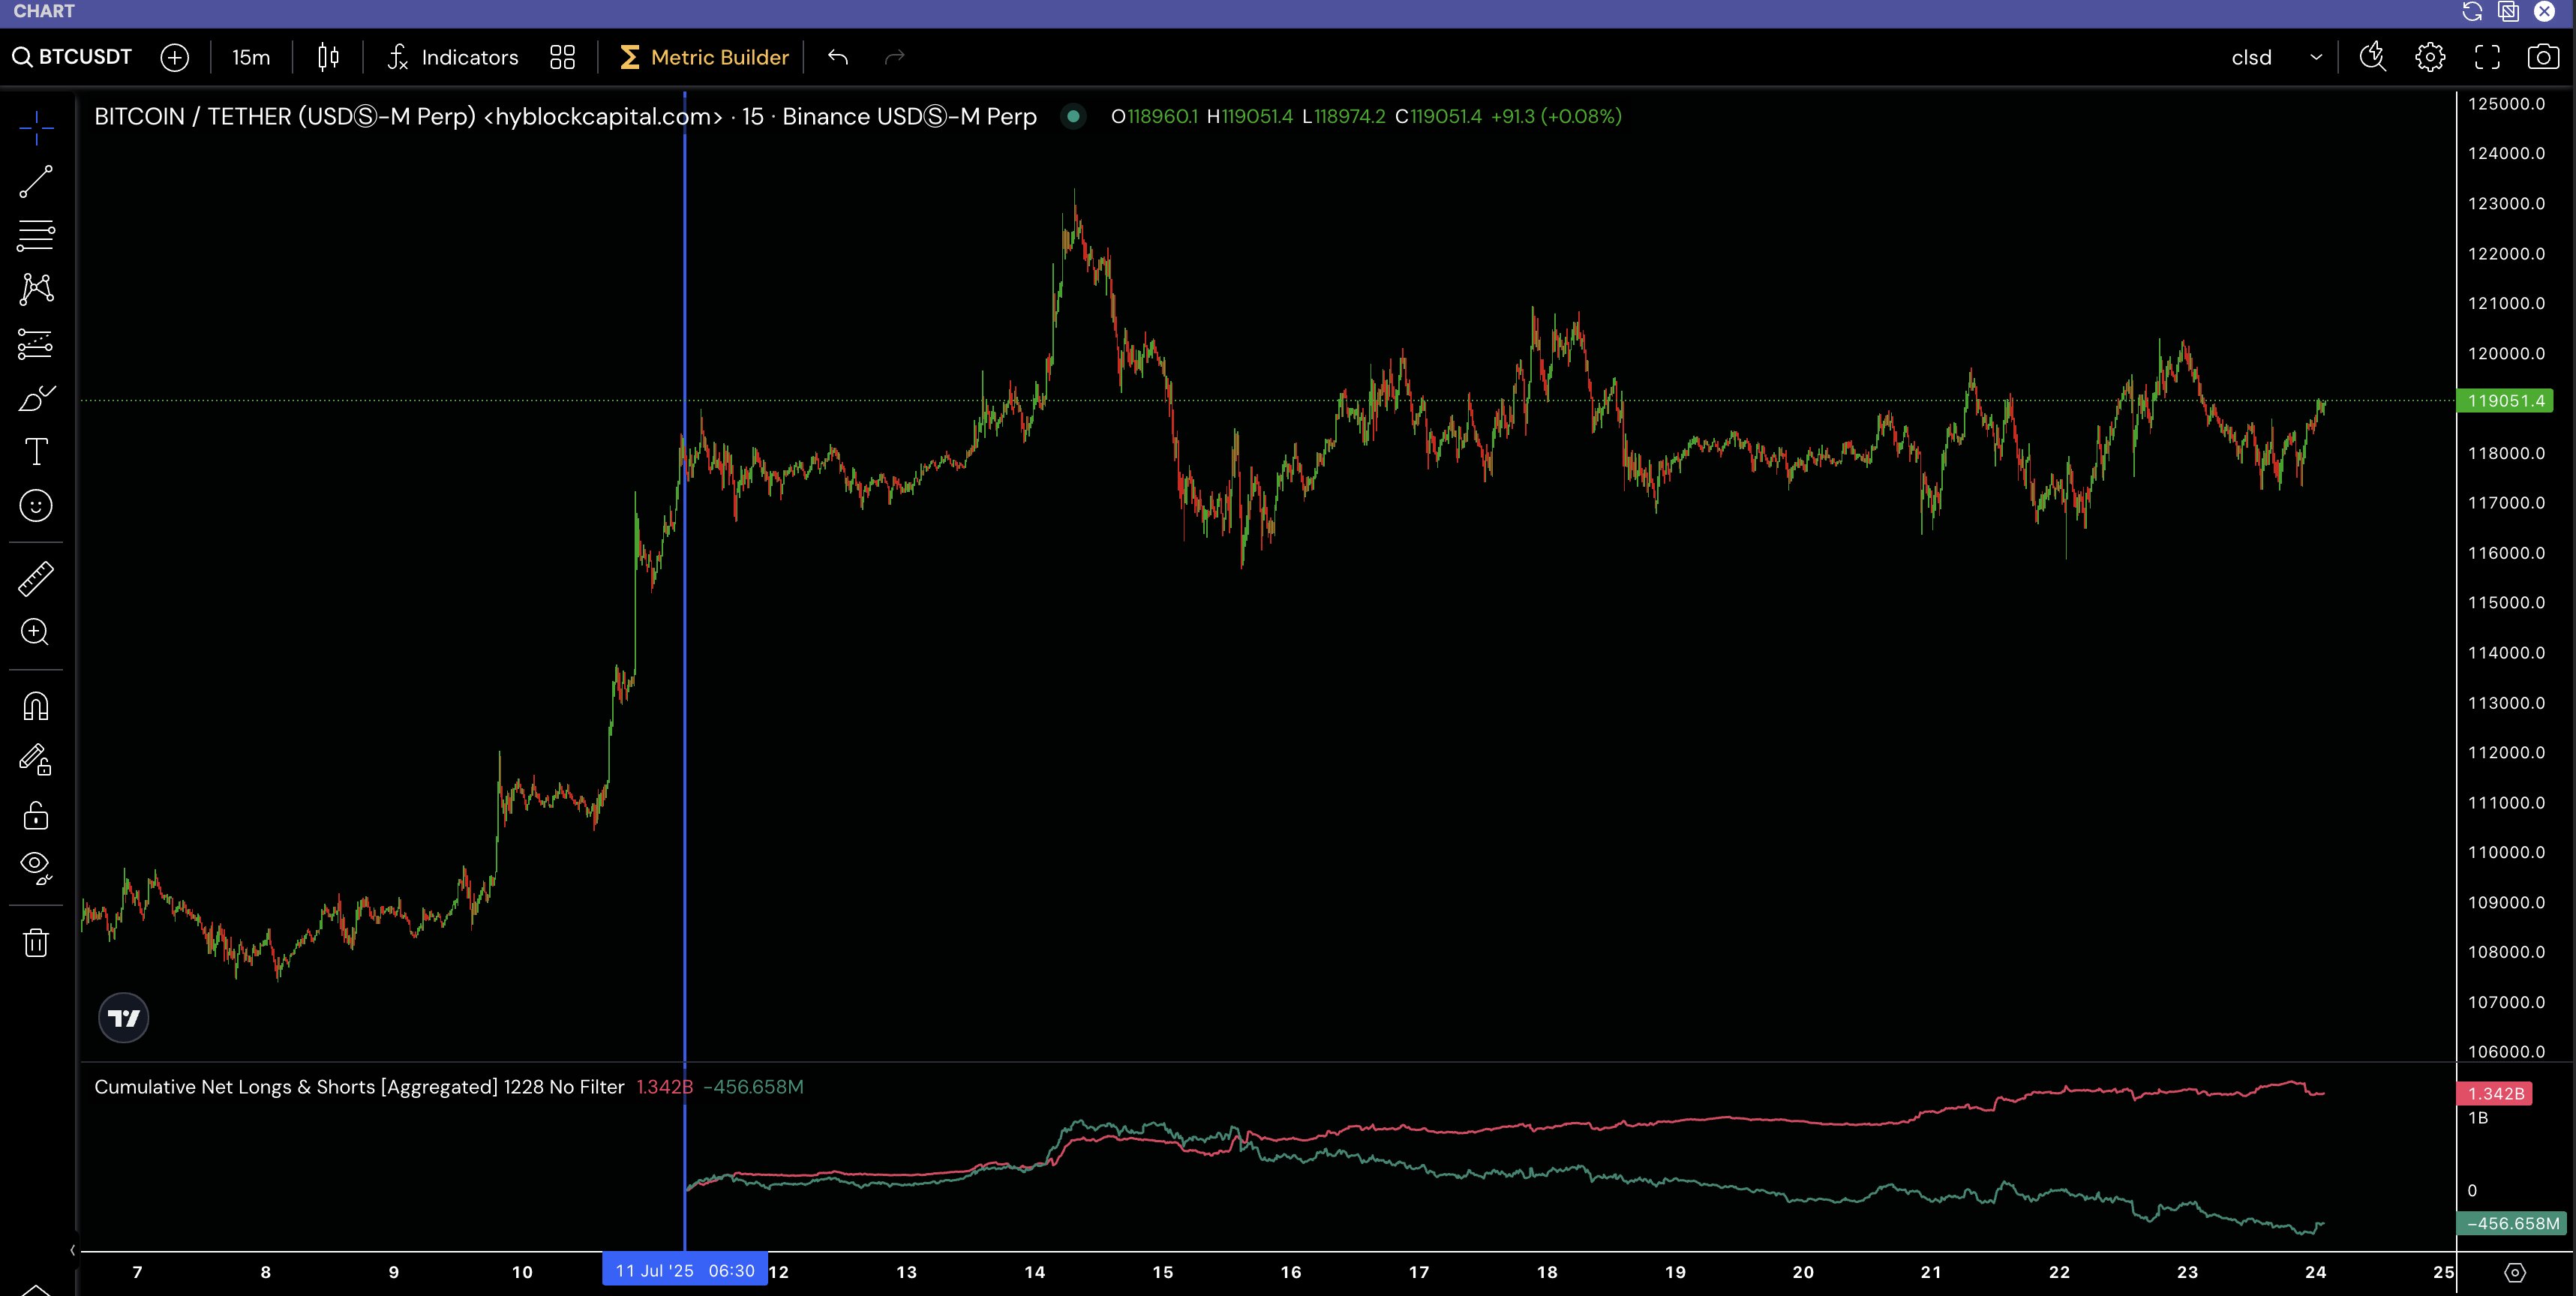Select the ruler measure tool
This screenshot has width=2576, height=1296.
pyautogui.click(x=36, y=579)
